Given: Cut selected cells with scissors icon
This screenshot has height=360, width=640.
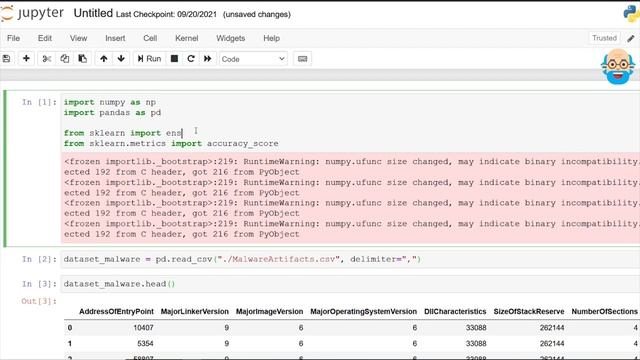Looking at the screenshot, I should (47, 59).
